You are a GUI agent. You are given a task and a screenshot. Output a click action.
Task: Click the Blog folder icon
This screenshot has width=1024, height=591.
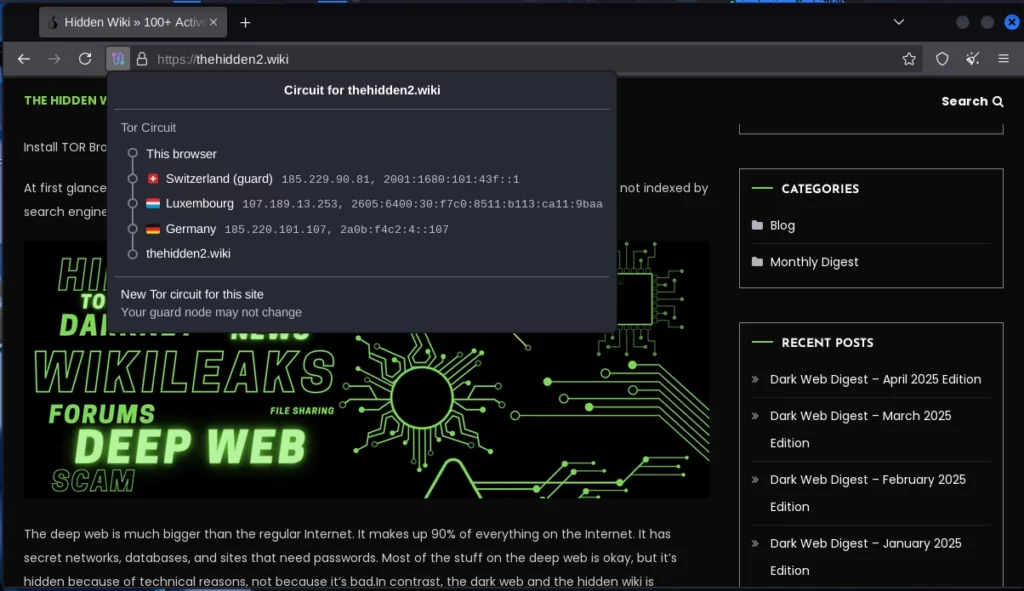757,225
